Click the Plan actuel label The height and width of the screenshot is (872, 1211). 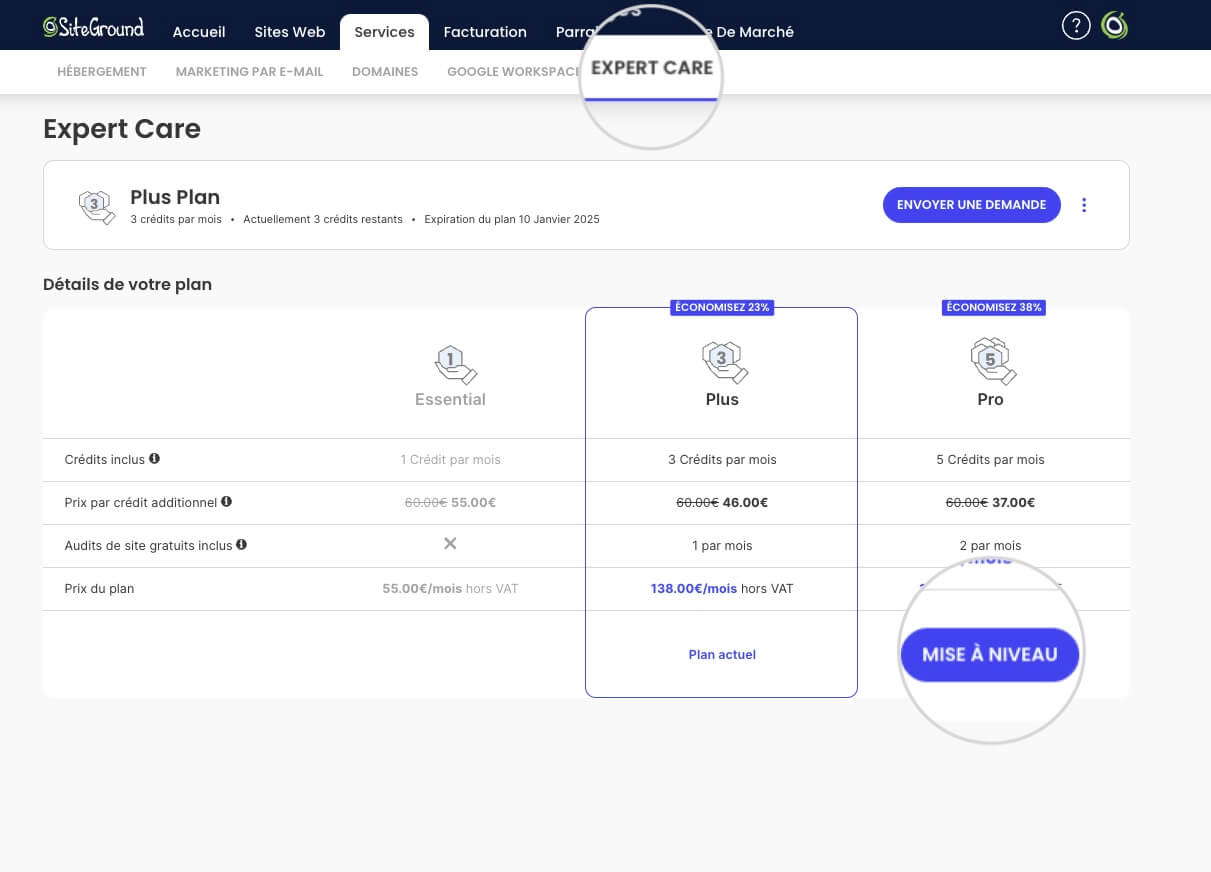point(722,655)
